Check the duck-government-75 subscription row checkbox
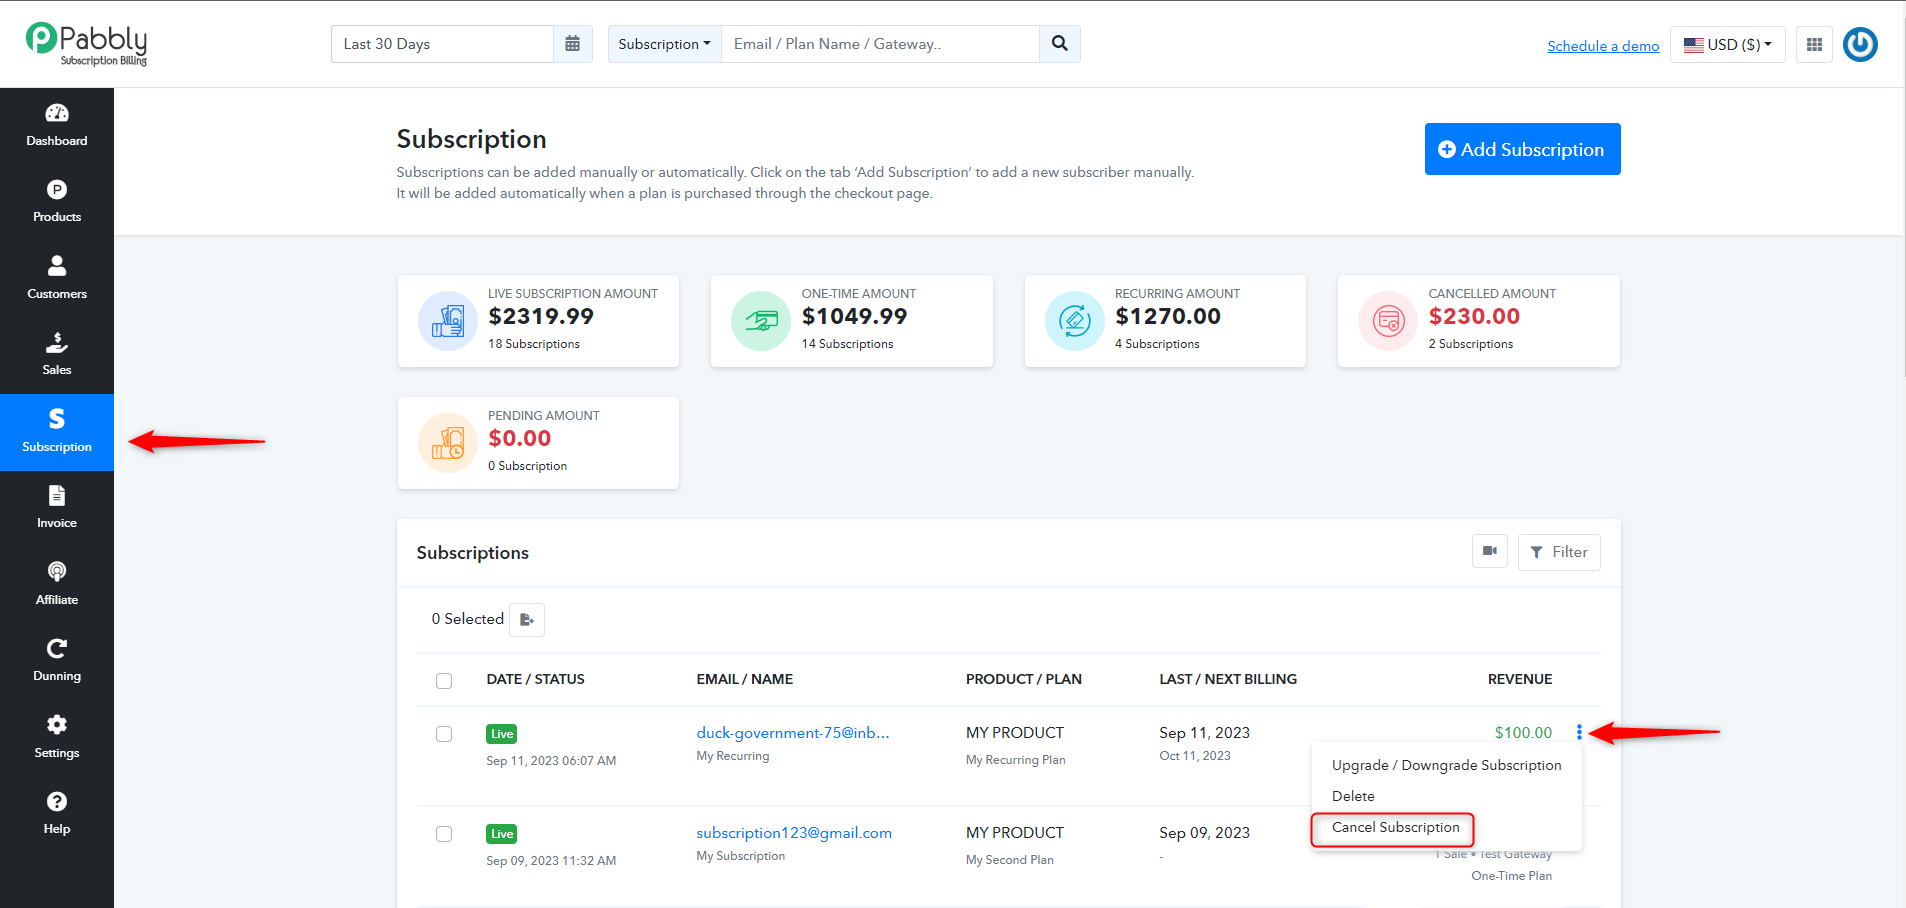This screenshot has width=1906, height=908. [x=444, y=734]
